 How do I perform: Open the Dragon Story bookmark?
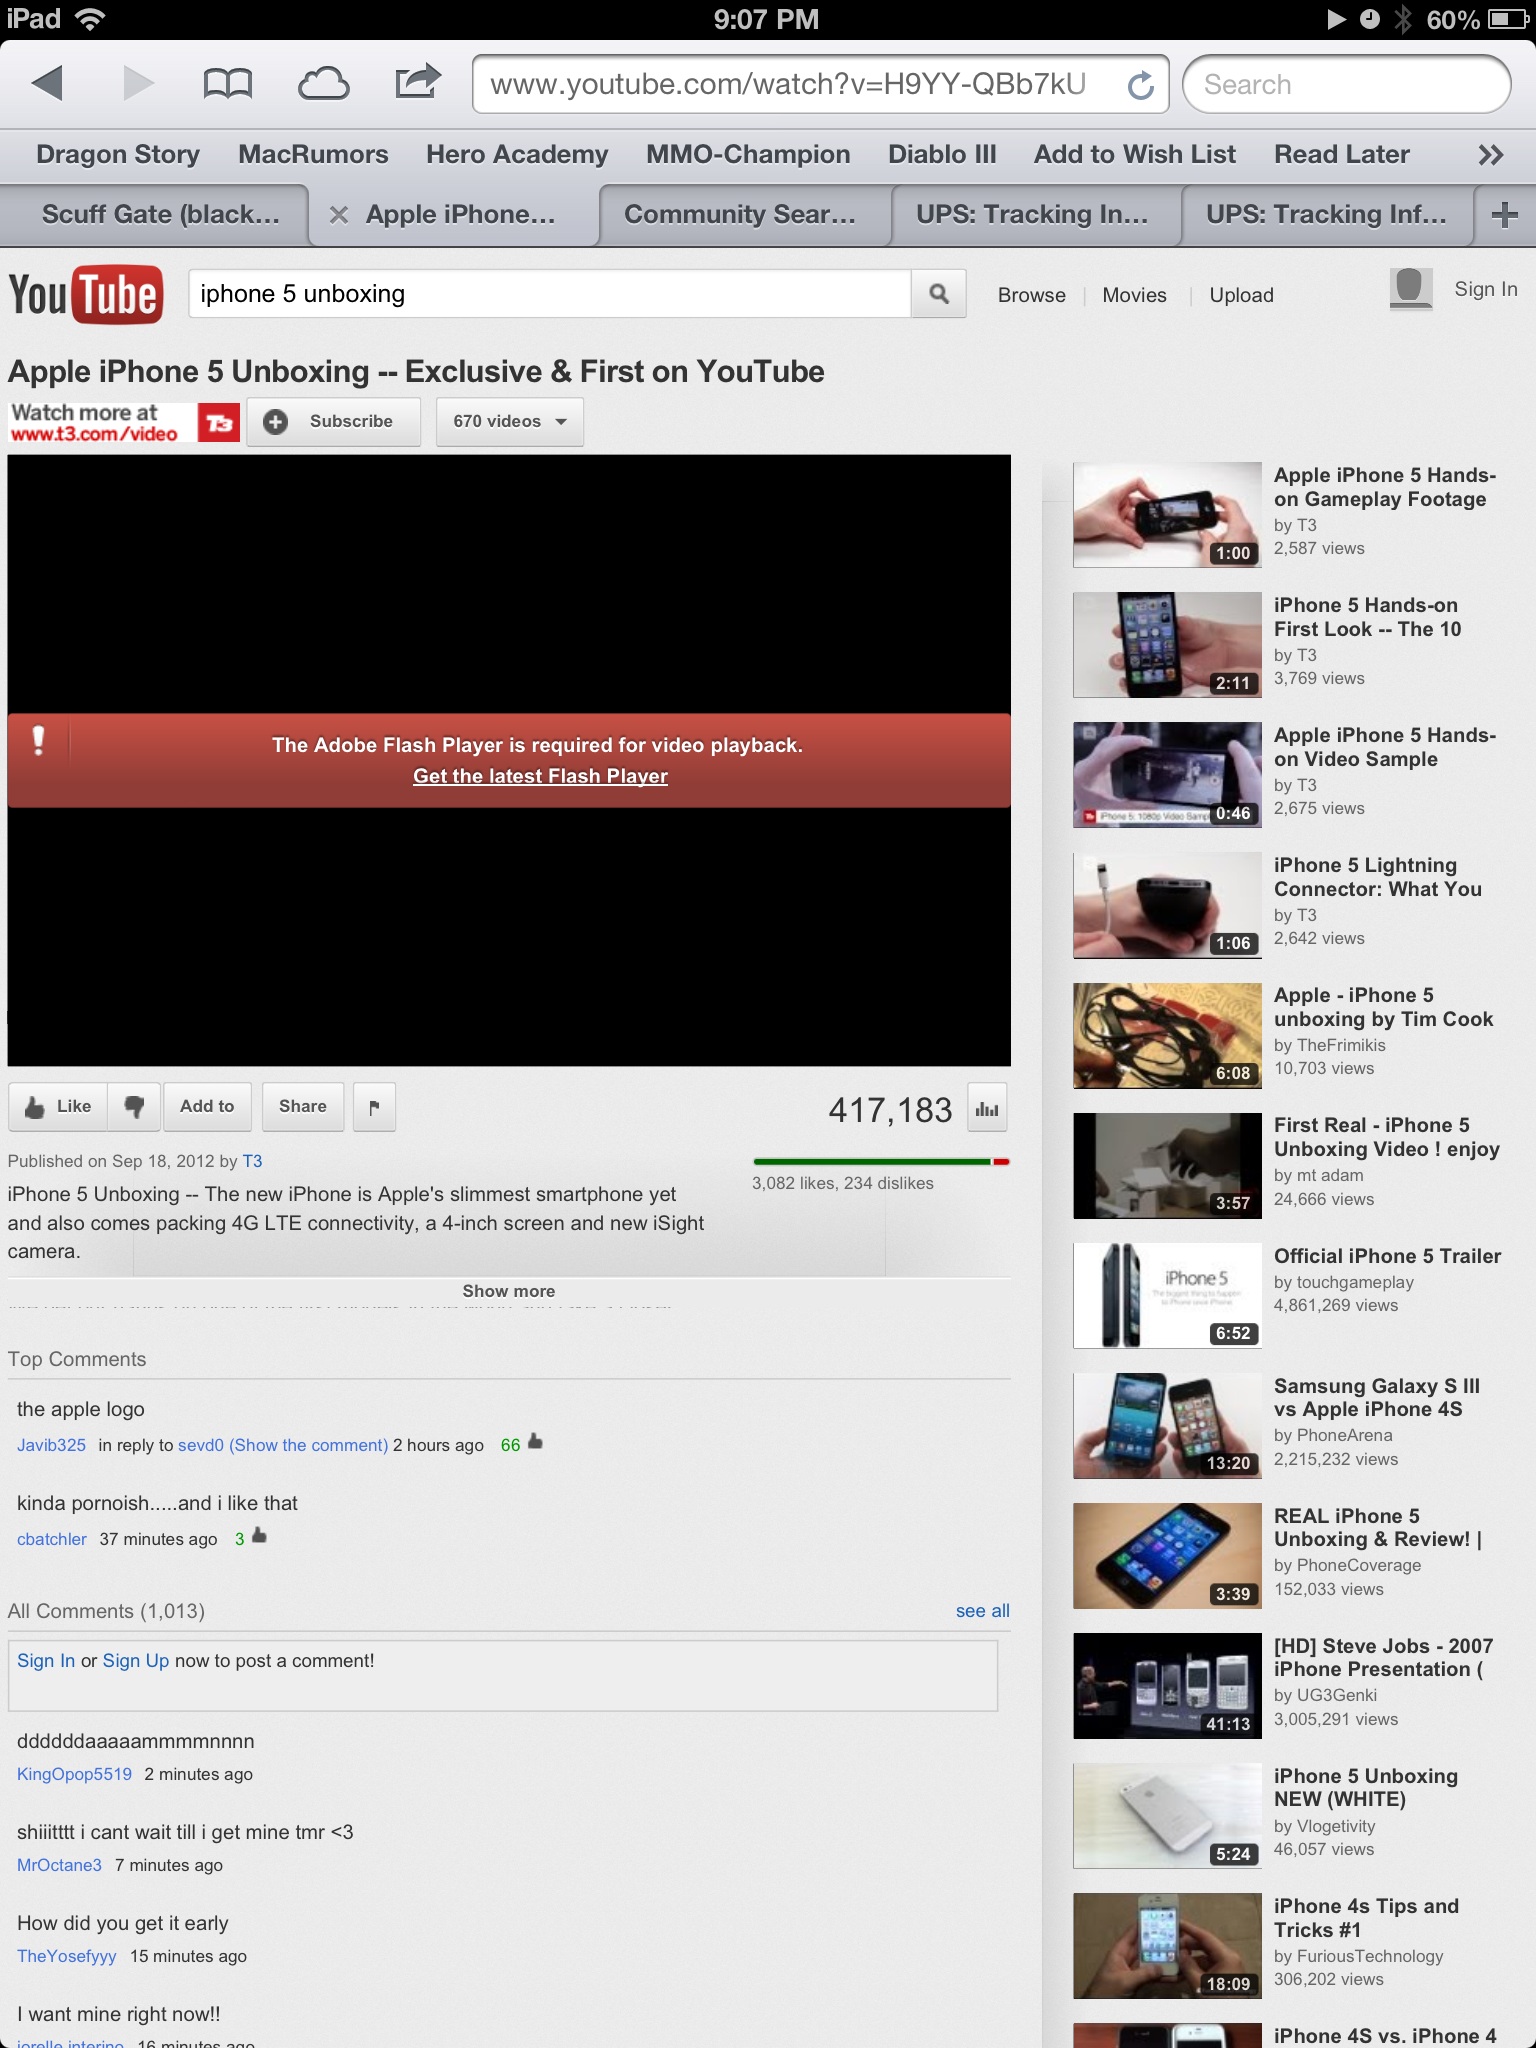[118, 155]
